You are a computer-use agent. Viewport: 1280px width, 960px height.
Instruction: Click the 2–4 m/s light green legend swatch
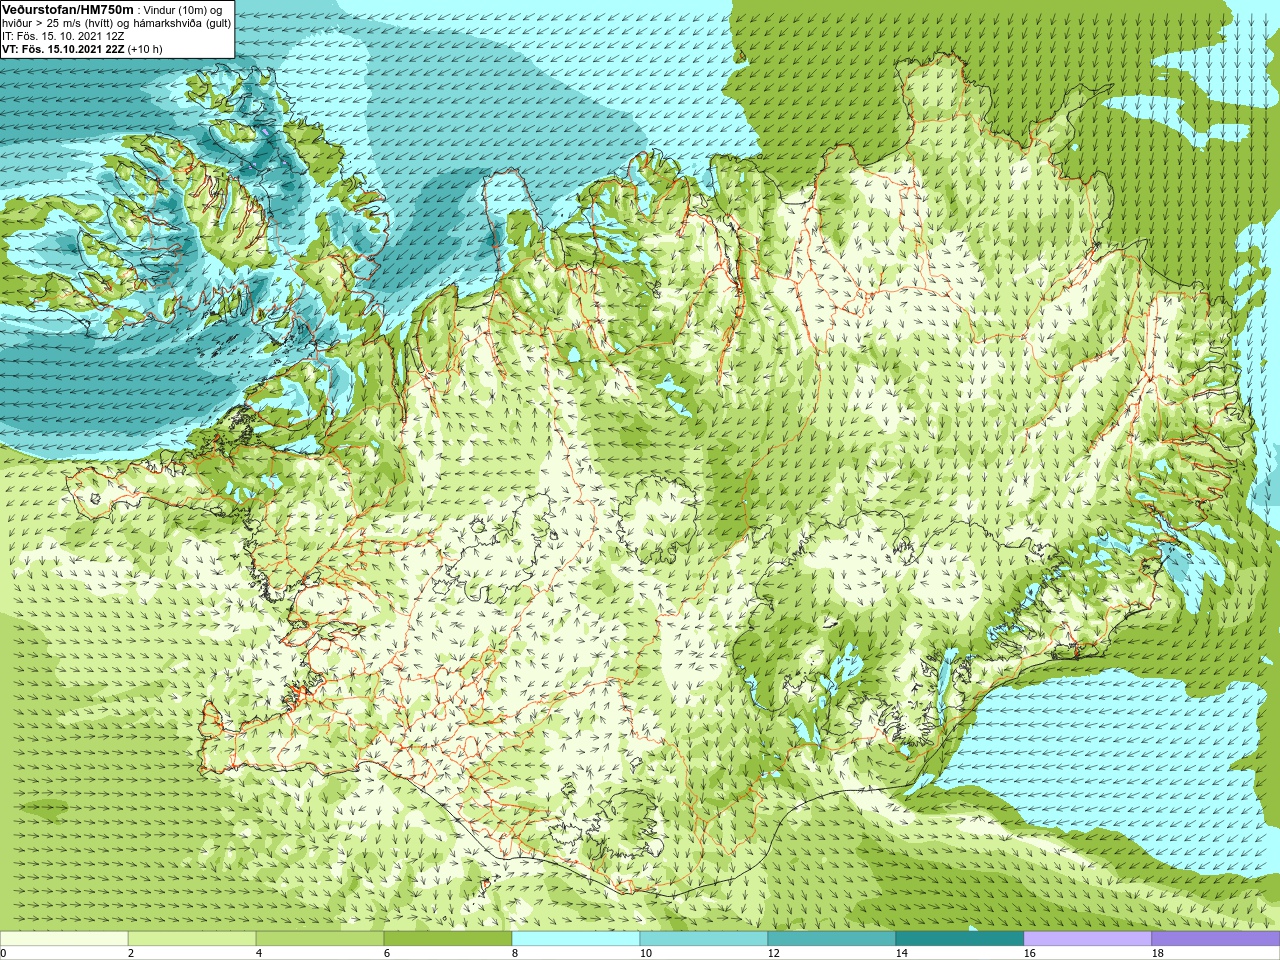coord(192,939)
